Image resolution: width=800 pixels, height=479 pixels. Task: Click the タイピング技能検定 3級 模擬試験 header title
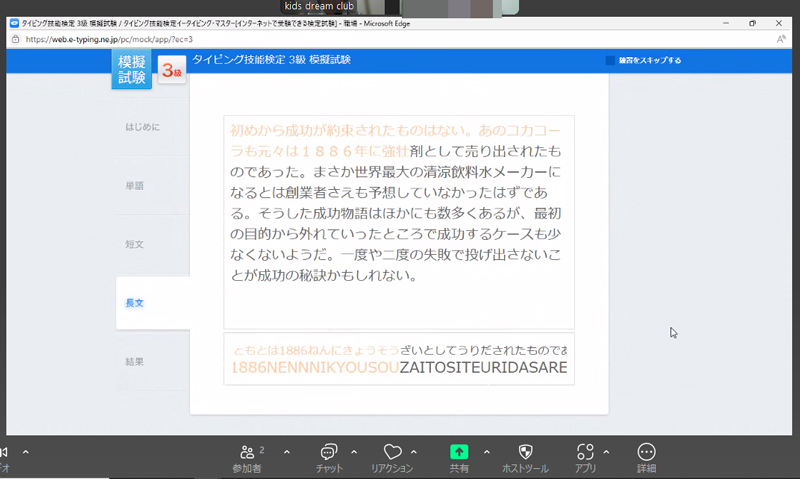271,60
